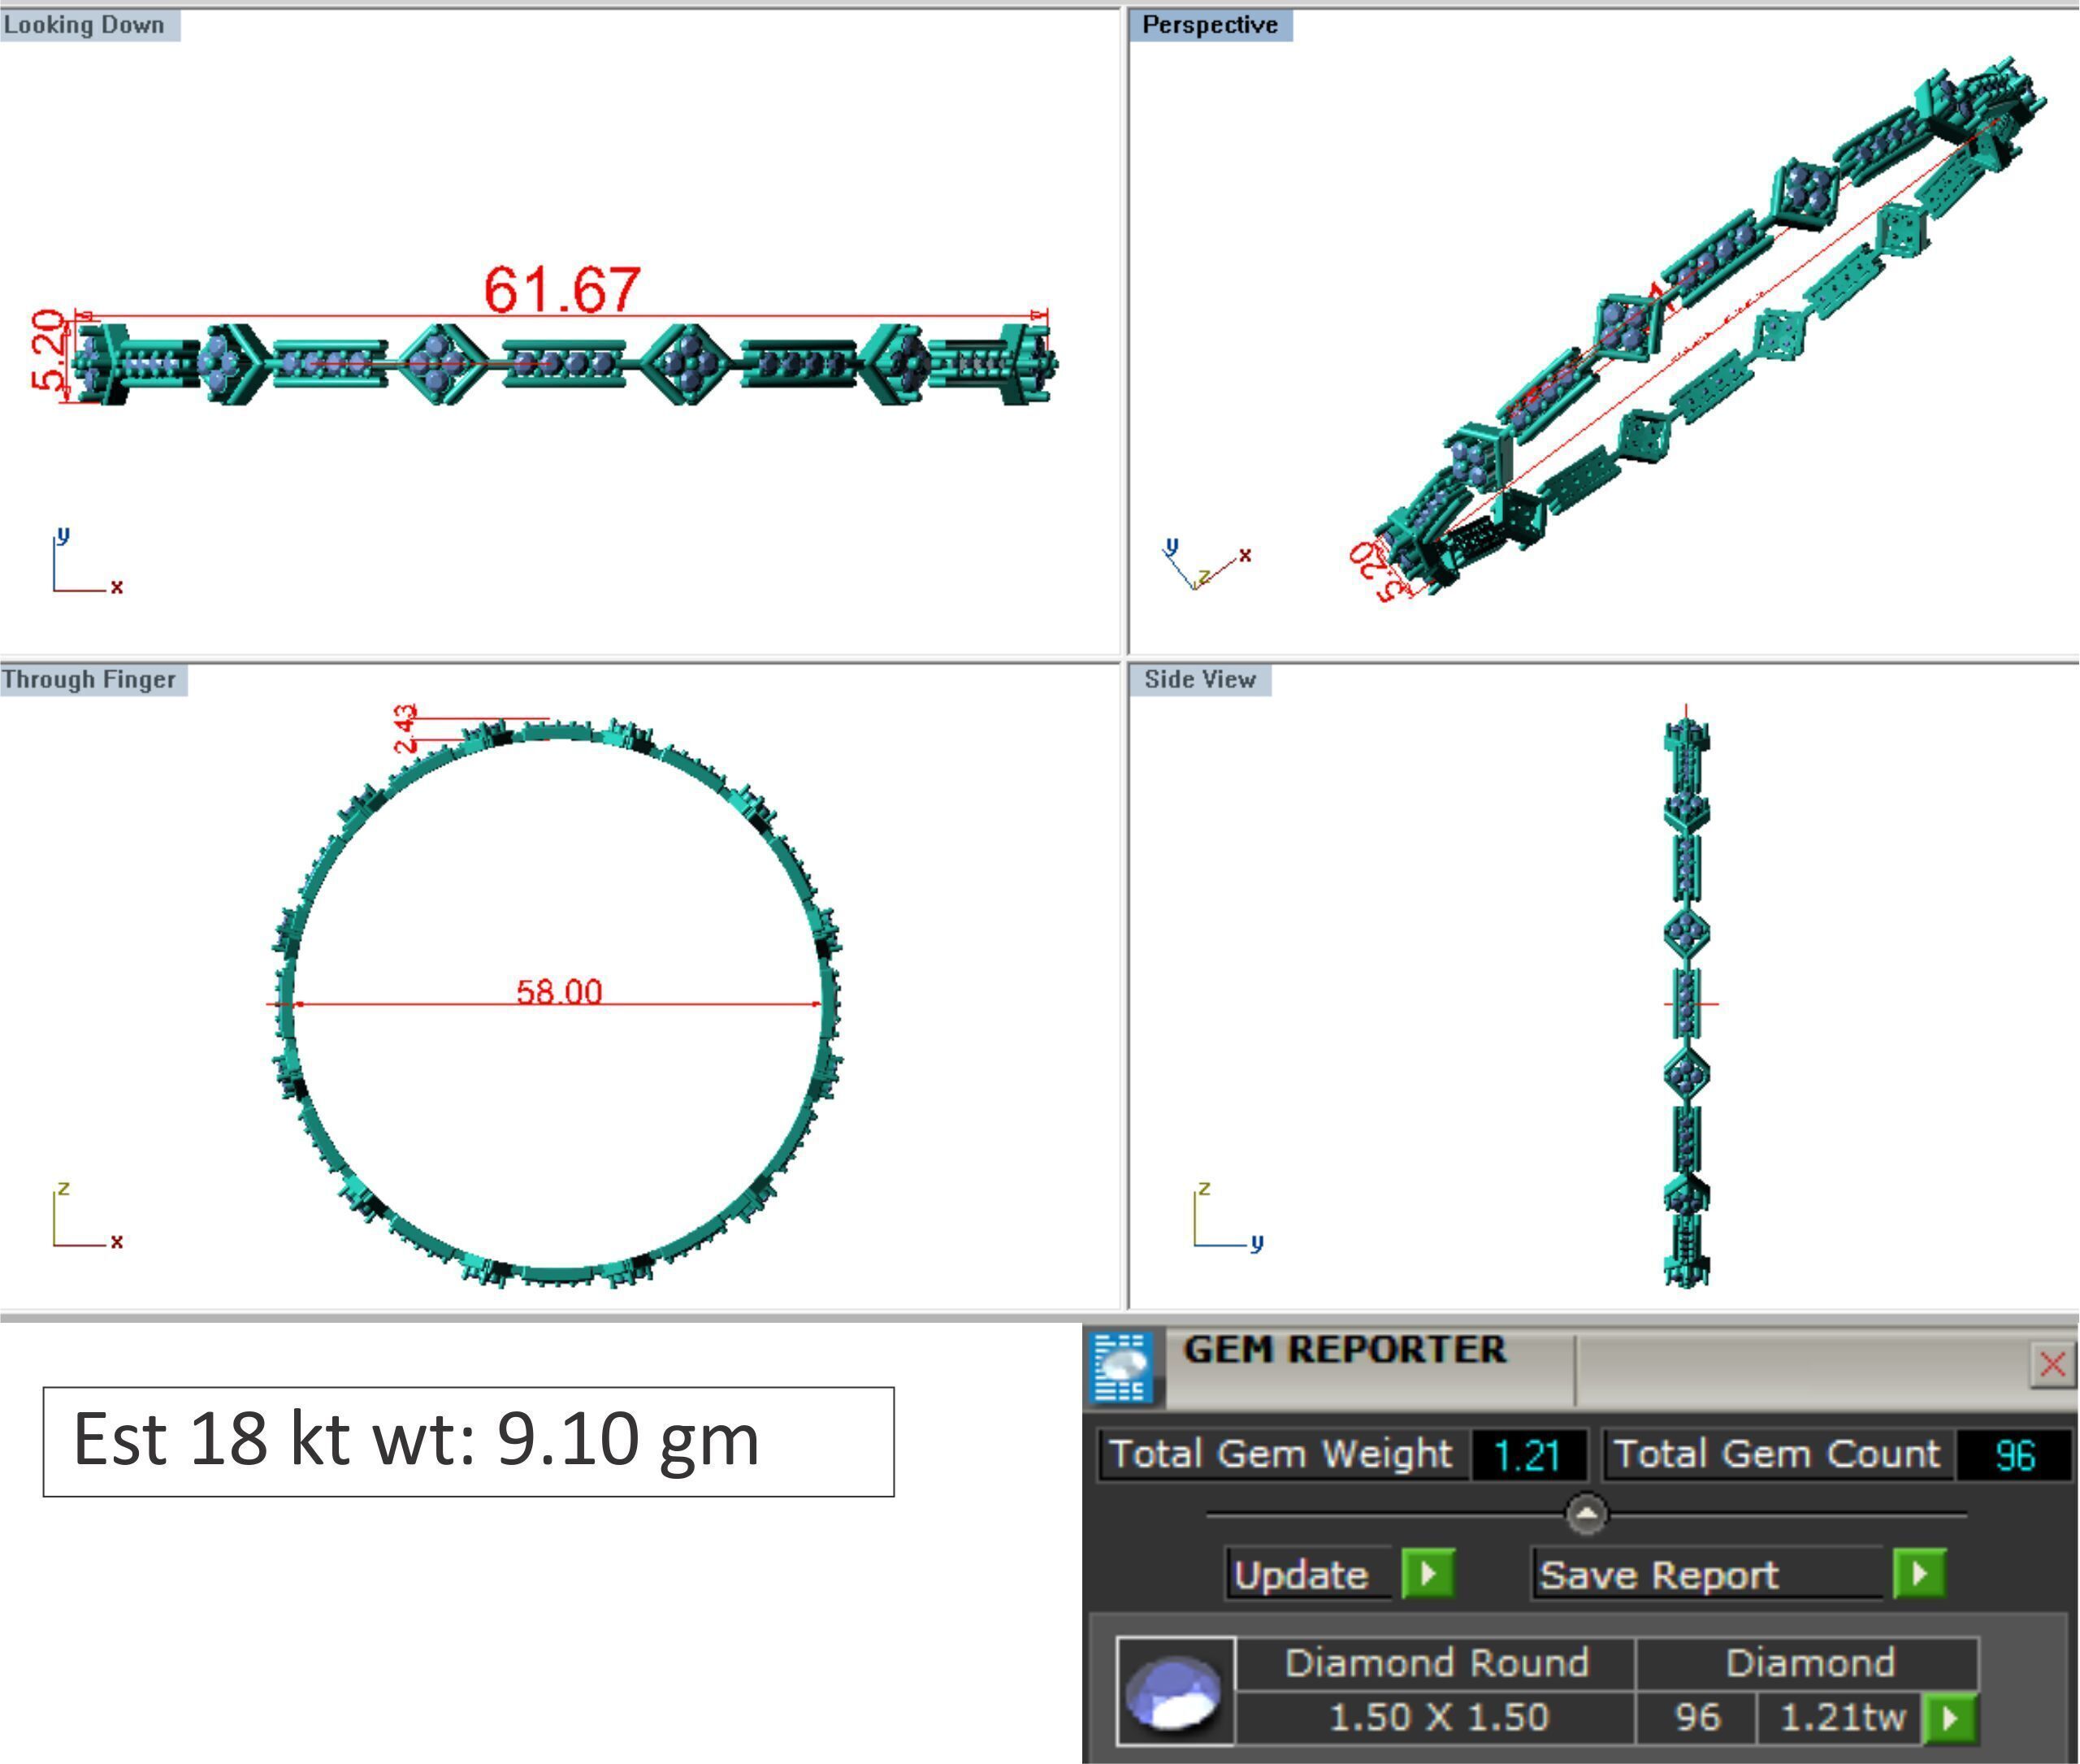Select the Through Finger viewport label

point(92,680)
